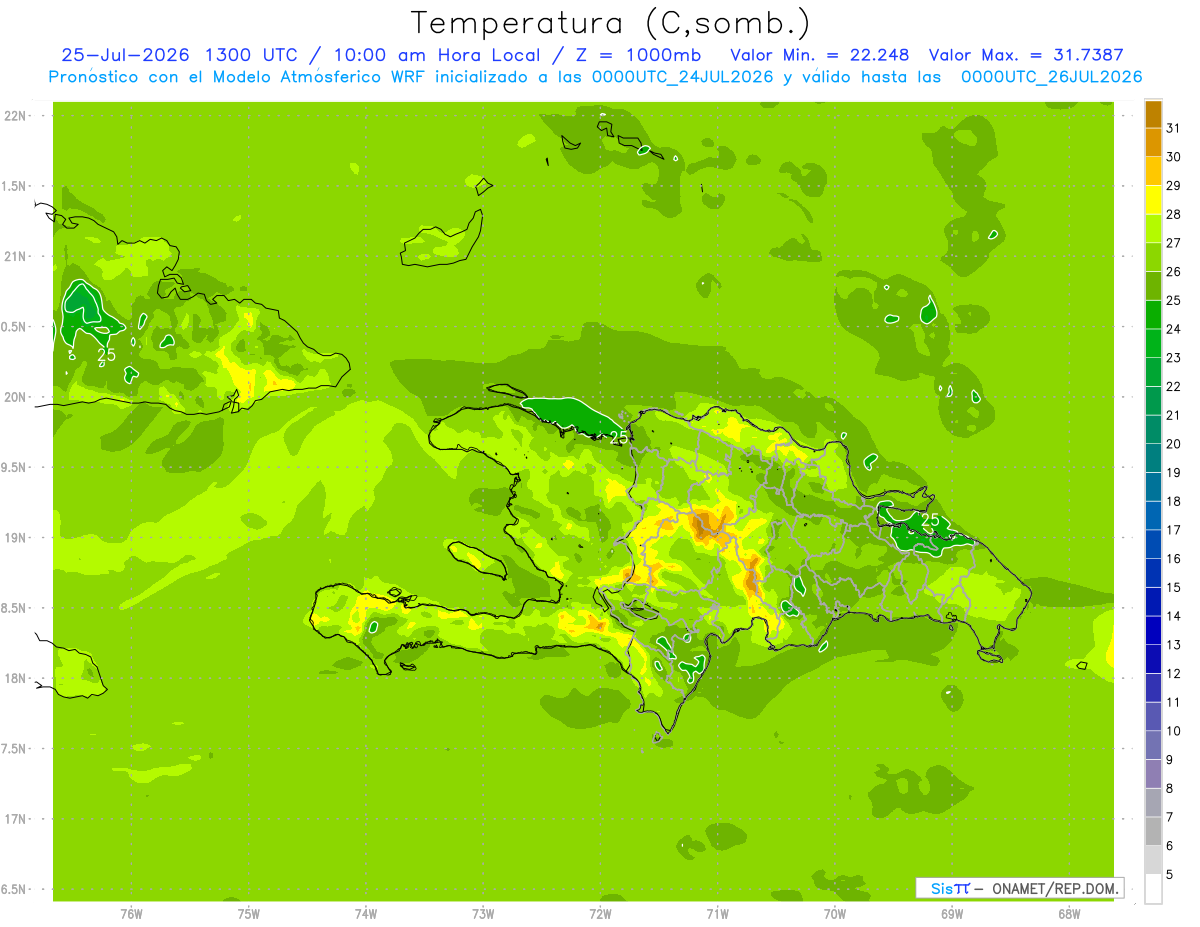The height and width of the screenshot is (927, 1200).
Task: Pick the blue swatch between 14 and 15
Action: (x=1153, y=601)
